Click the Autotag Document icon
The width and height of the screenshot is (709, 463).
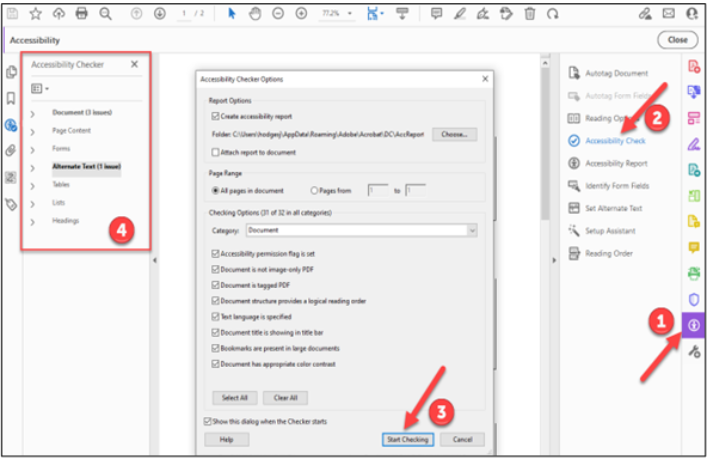point(574,72)
